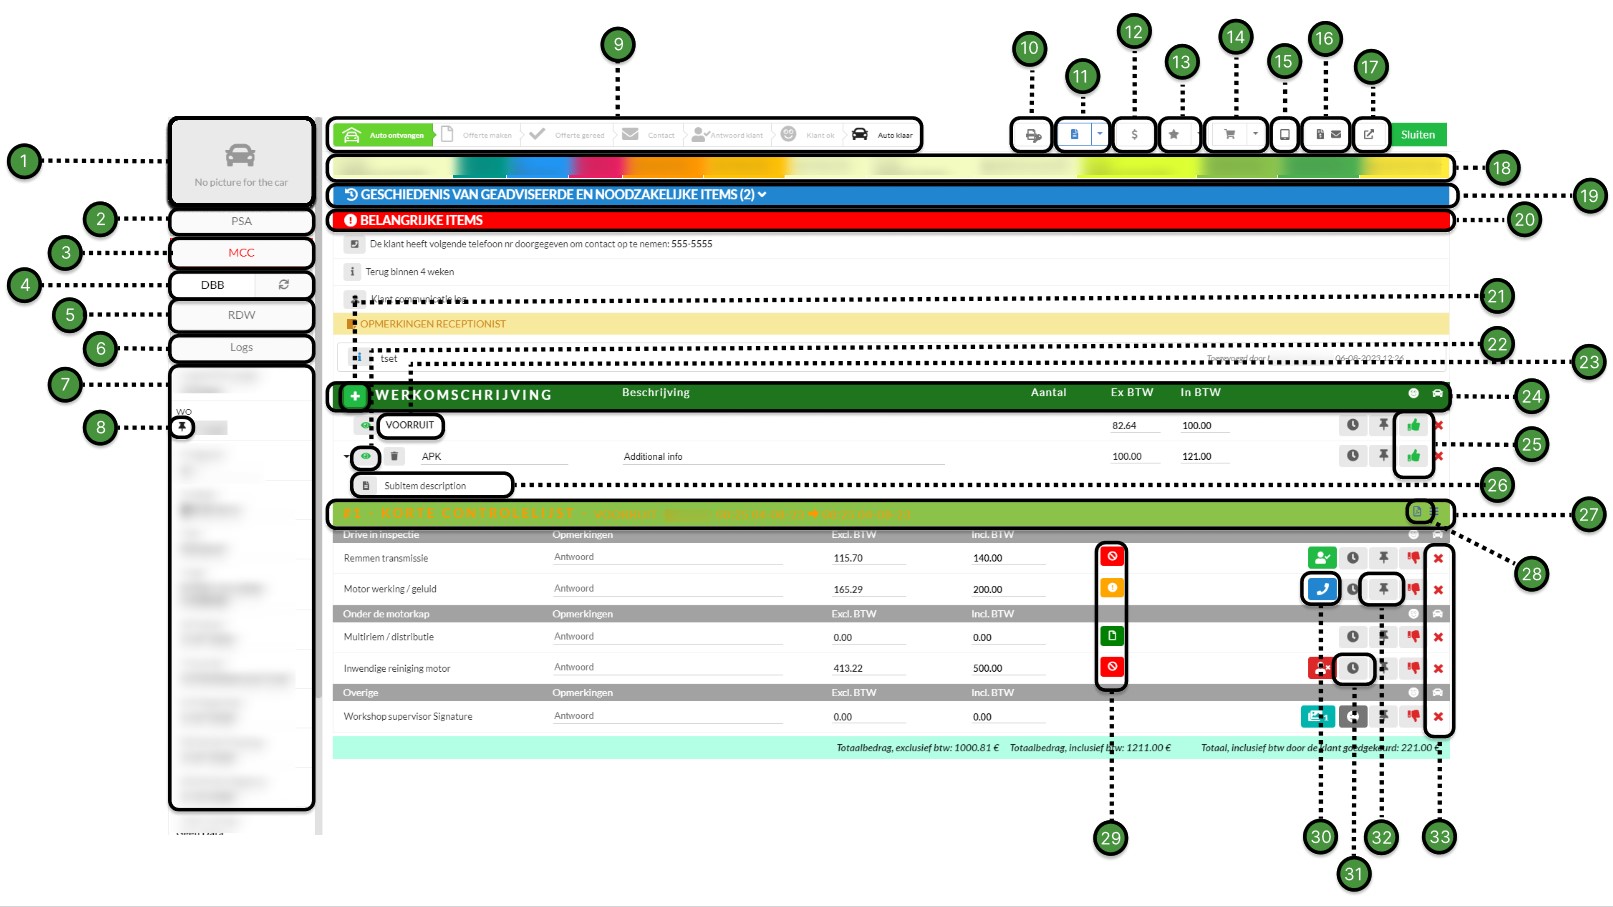Click the pin icon on Motor werking row
1613x907 pixels.
1383,589
